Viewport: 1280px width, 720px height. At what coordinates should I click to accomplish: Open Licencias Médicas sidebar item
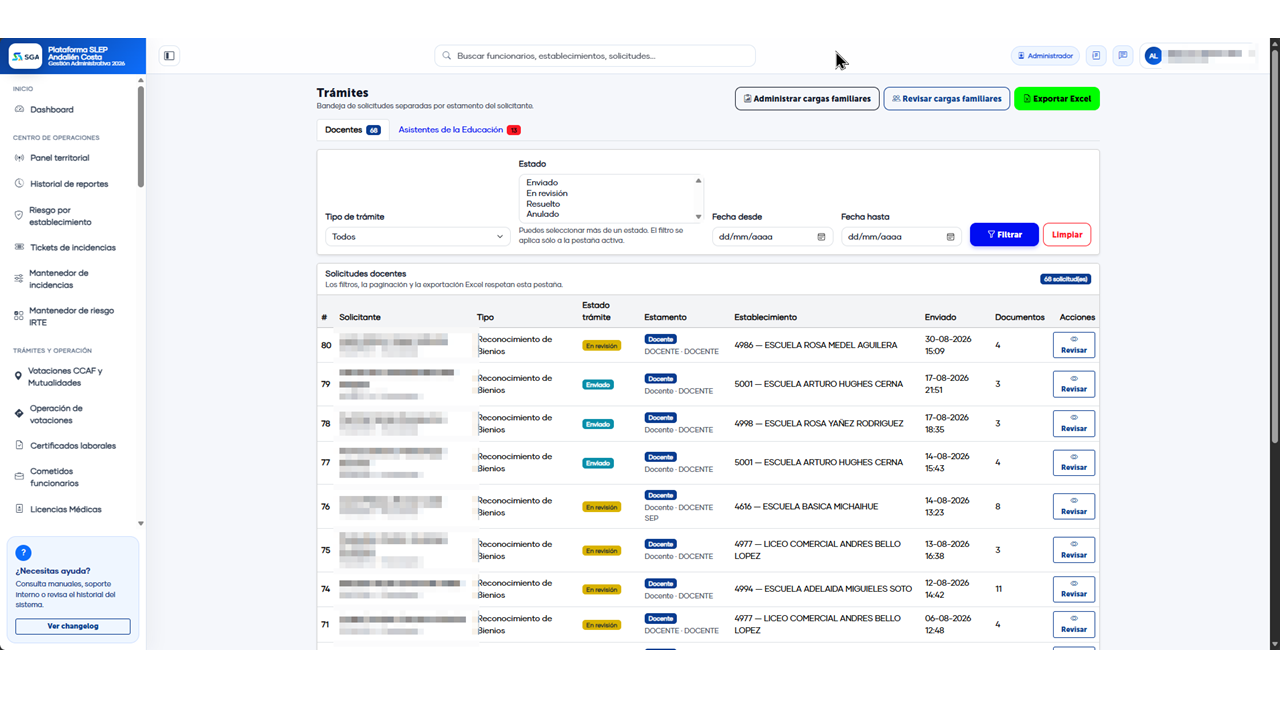(65, 509)
